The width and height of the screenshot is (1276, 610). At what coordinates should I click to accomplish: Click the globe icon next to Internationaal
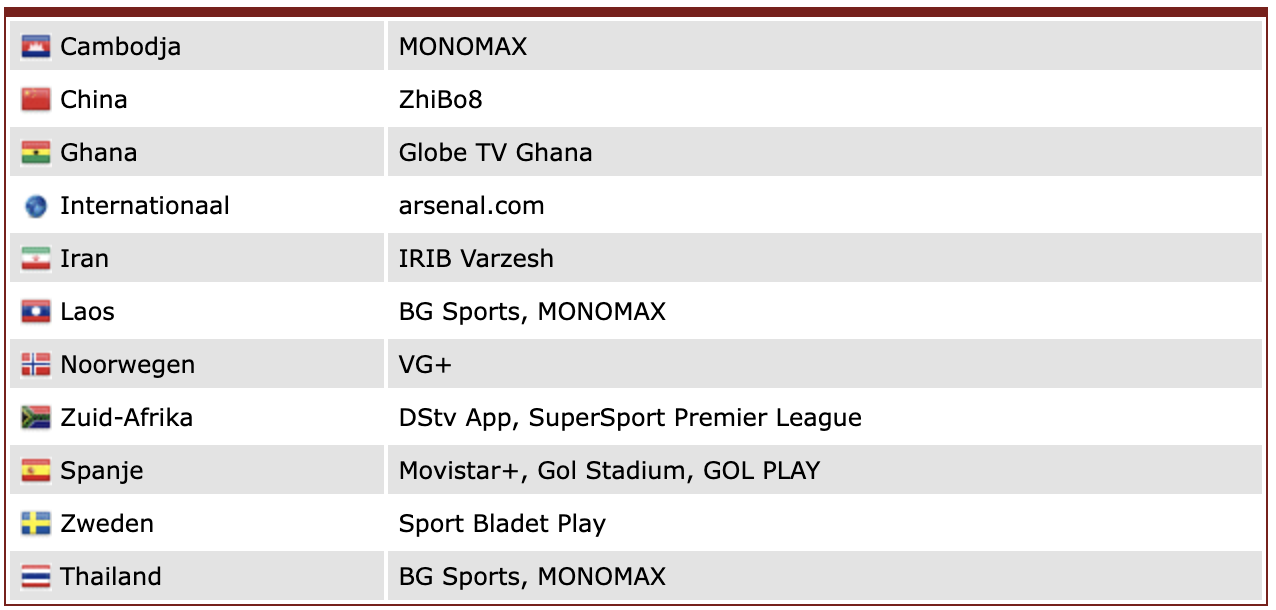pyautogui.click(x=36, y=206)
